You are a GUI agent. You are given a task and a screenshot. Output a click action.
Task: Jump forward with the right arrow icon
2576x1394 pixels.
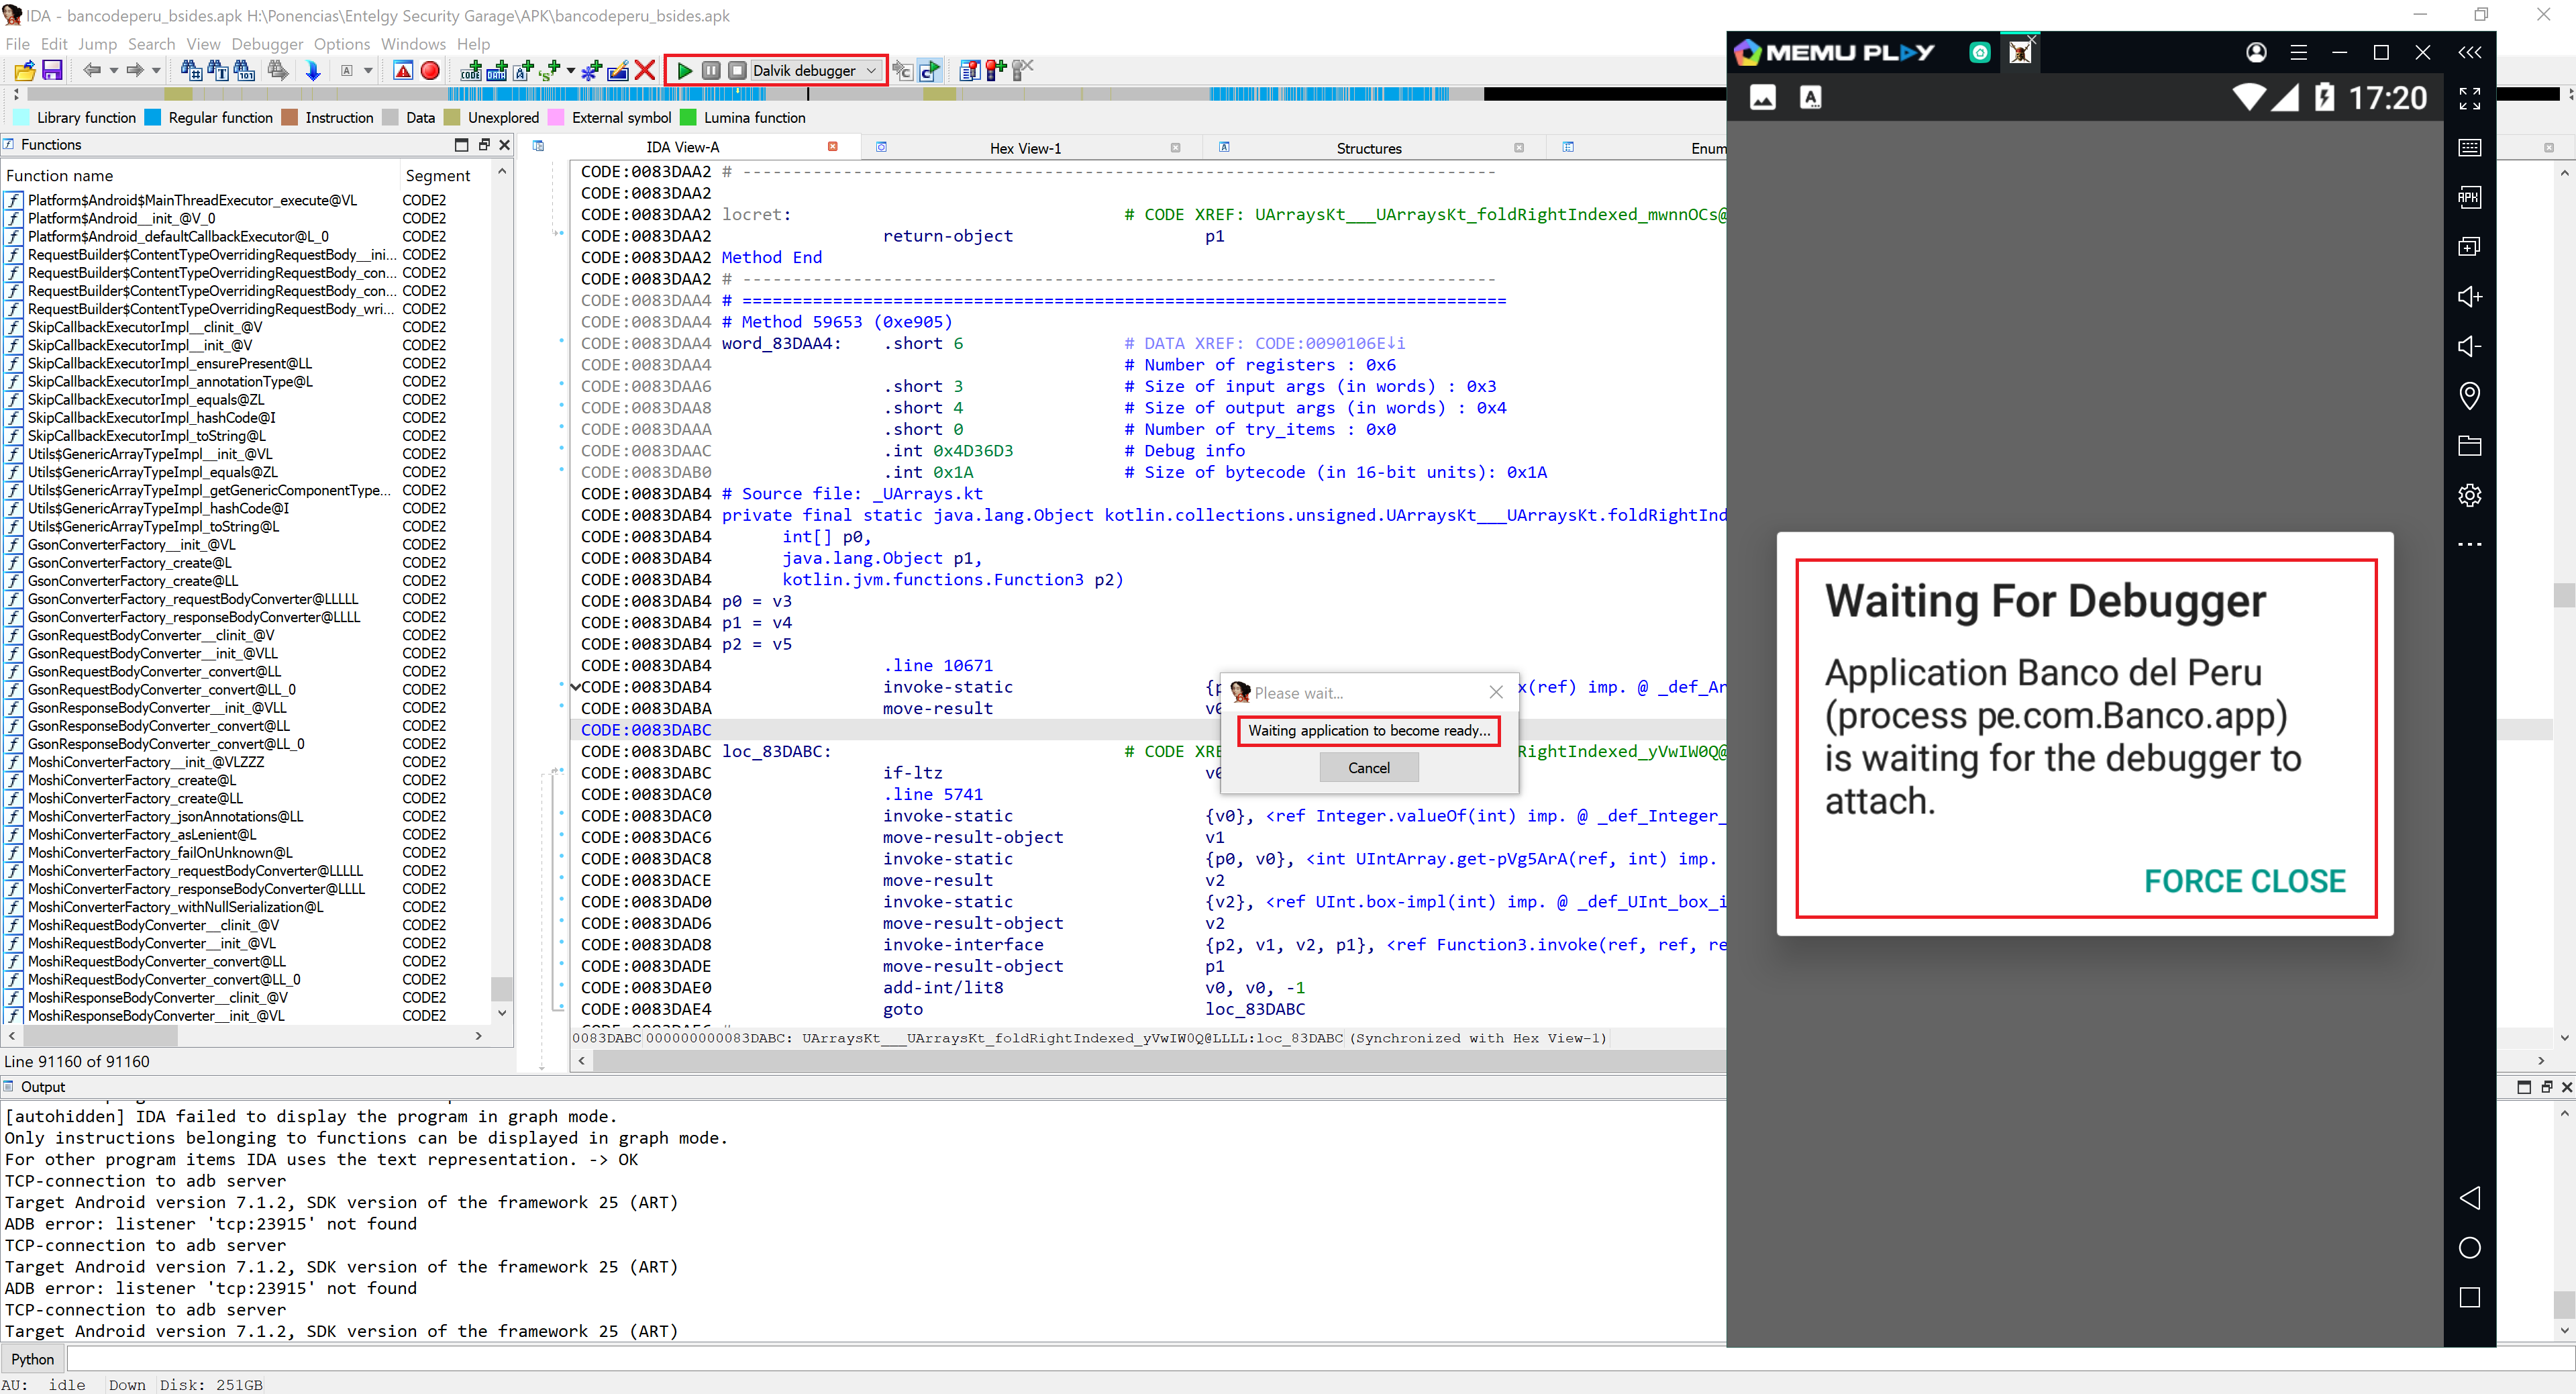pyautogui.click(x=135, y=70)
